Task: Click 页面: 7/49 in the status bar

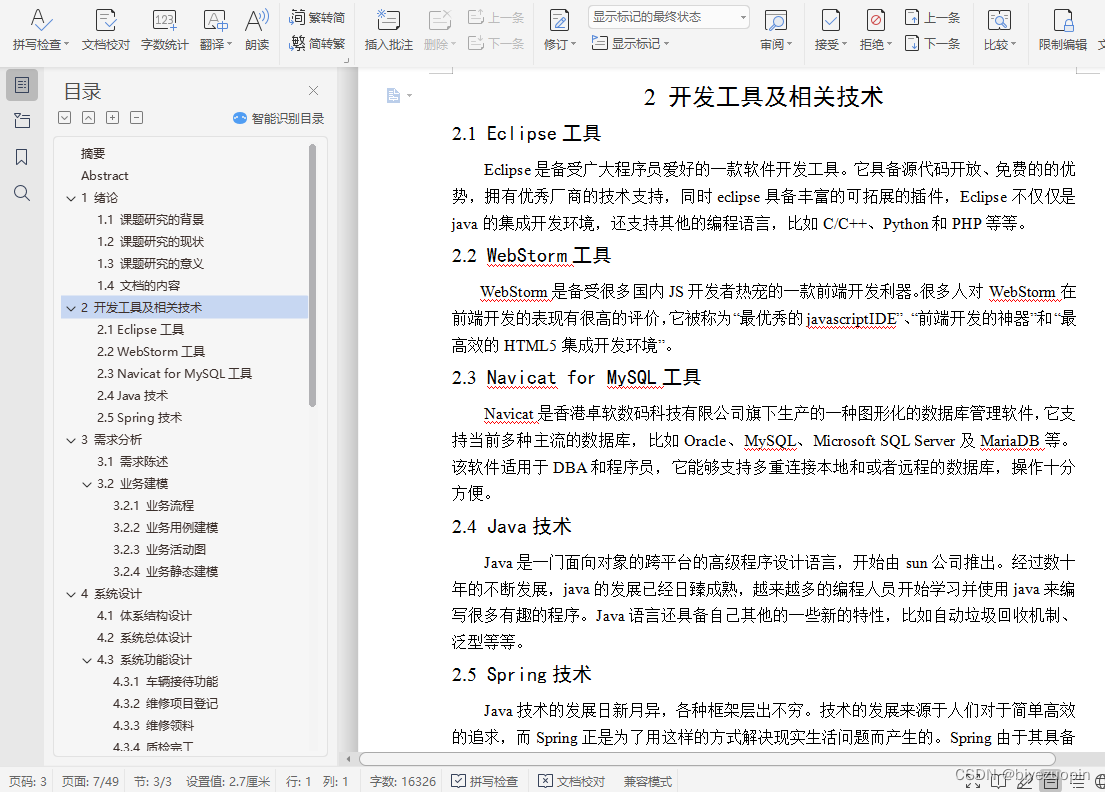Action: coord(90,781)
